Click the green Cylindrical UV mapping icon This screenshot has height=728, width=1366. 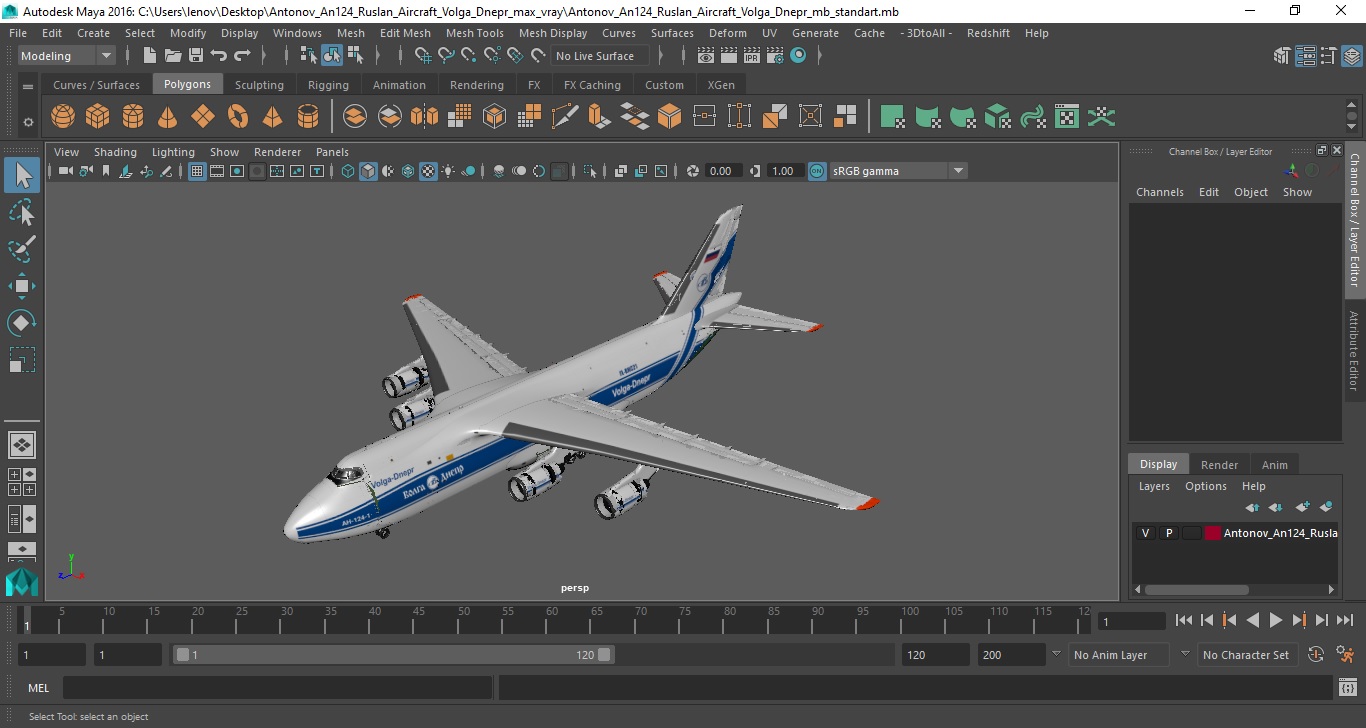[927, 117]
